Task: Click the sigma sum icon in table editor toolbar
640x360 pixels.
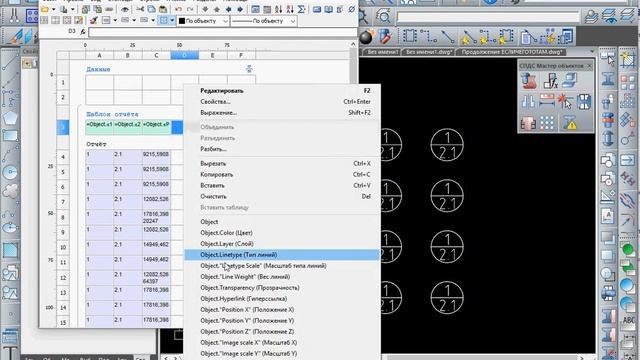Action: coord(302,9)
